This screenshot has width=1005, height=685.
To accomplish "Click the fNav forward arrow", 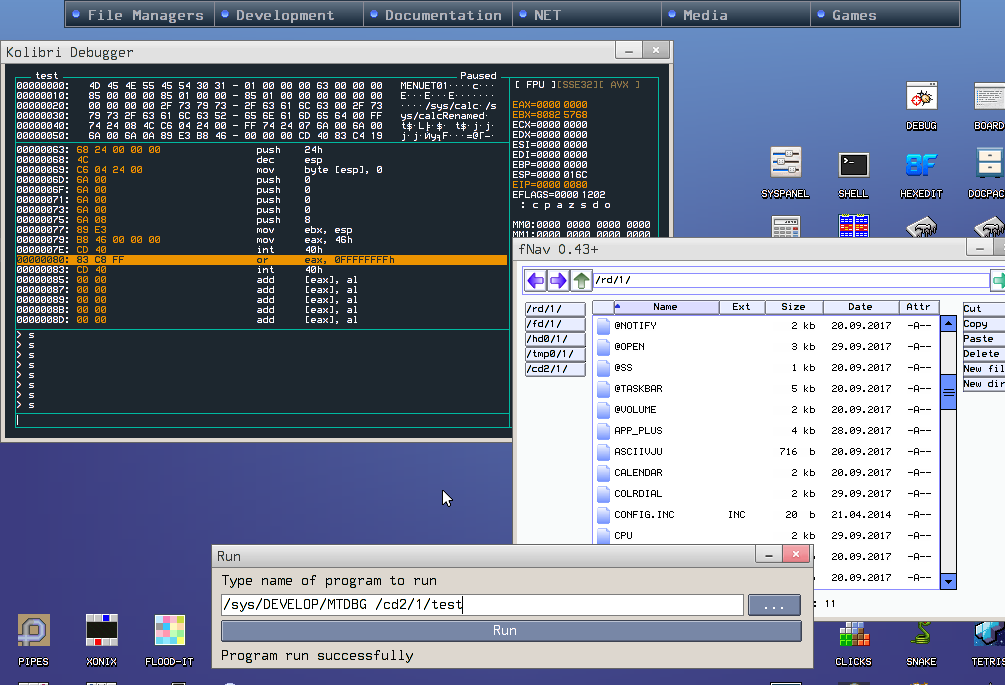I will [558, 280].
